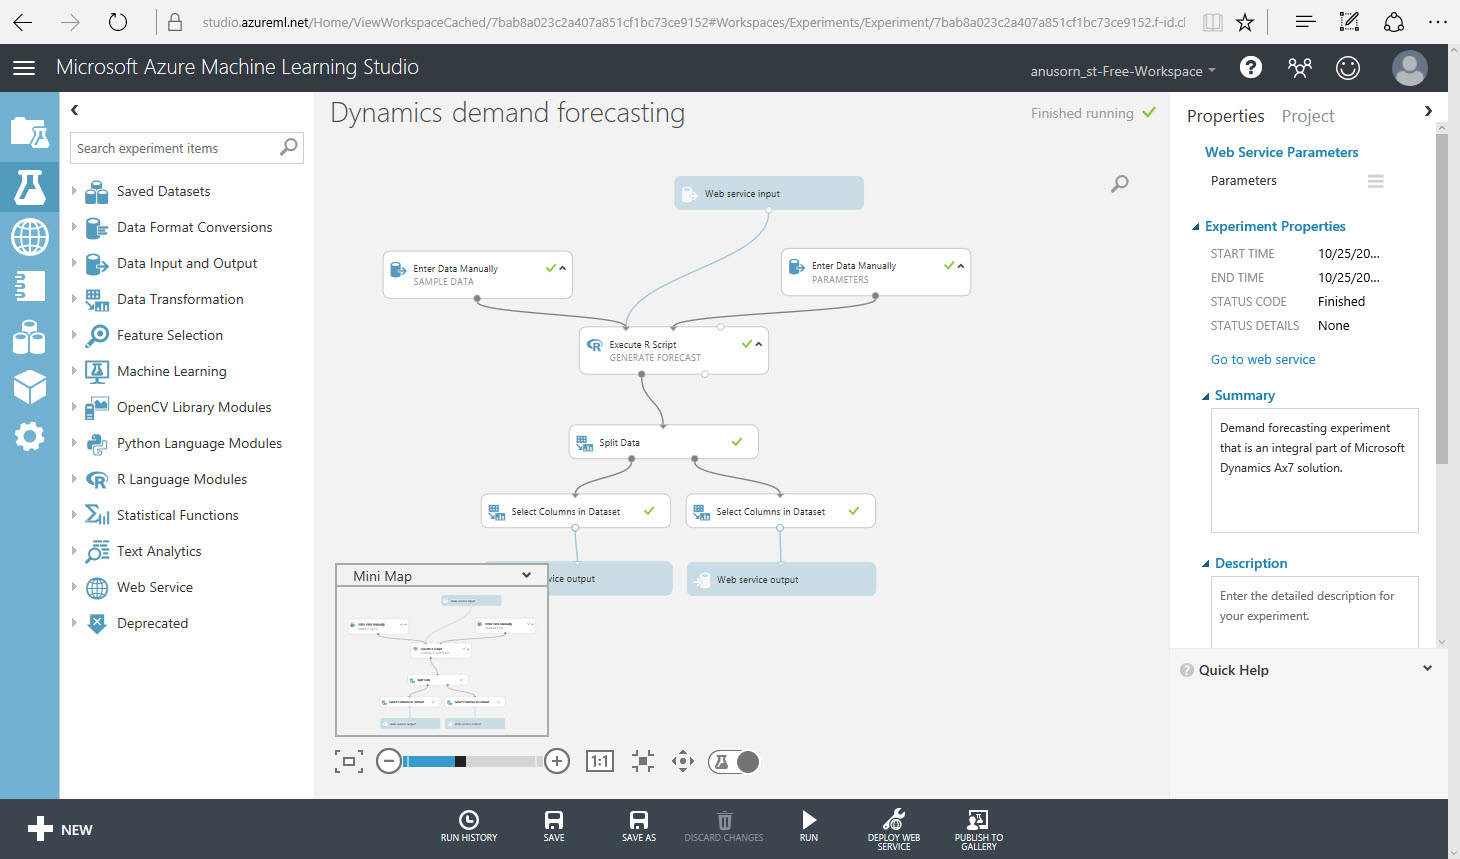This screenshot has height=859, width=1460.
Task: Open Notebooks icon in sidebar
Action: click(x=29, y=286)
